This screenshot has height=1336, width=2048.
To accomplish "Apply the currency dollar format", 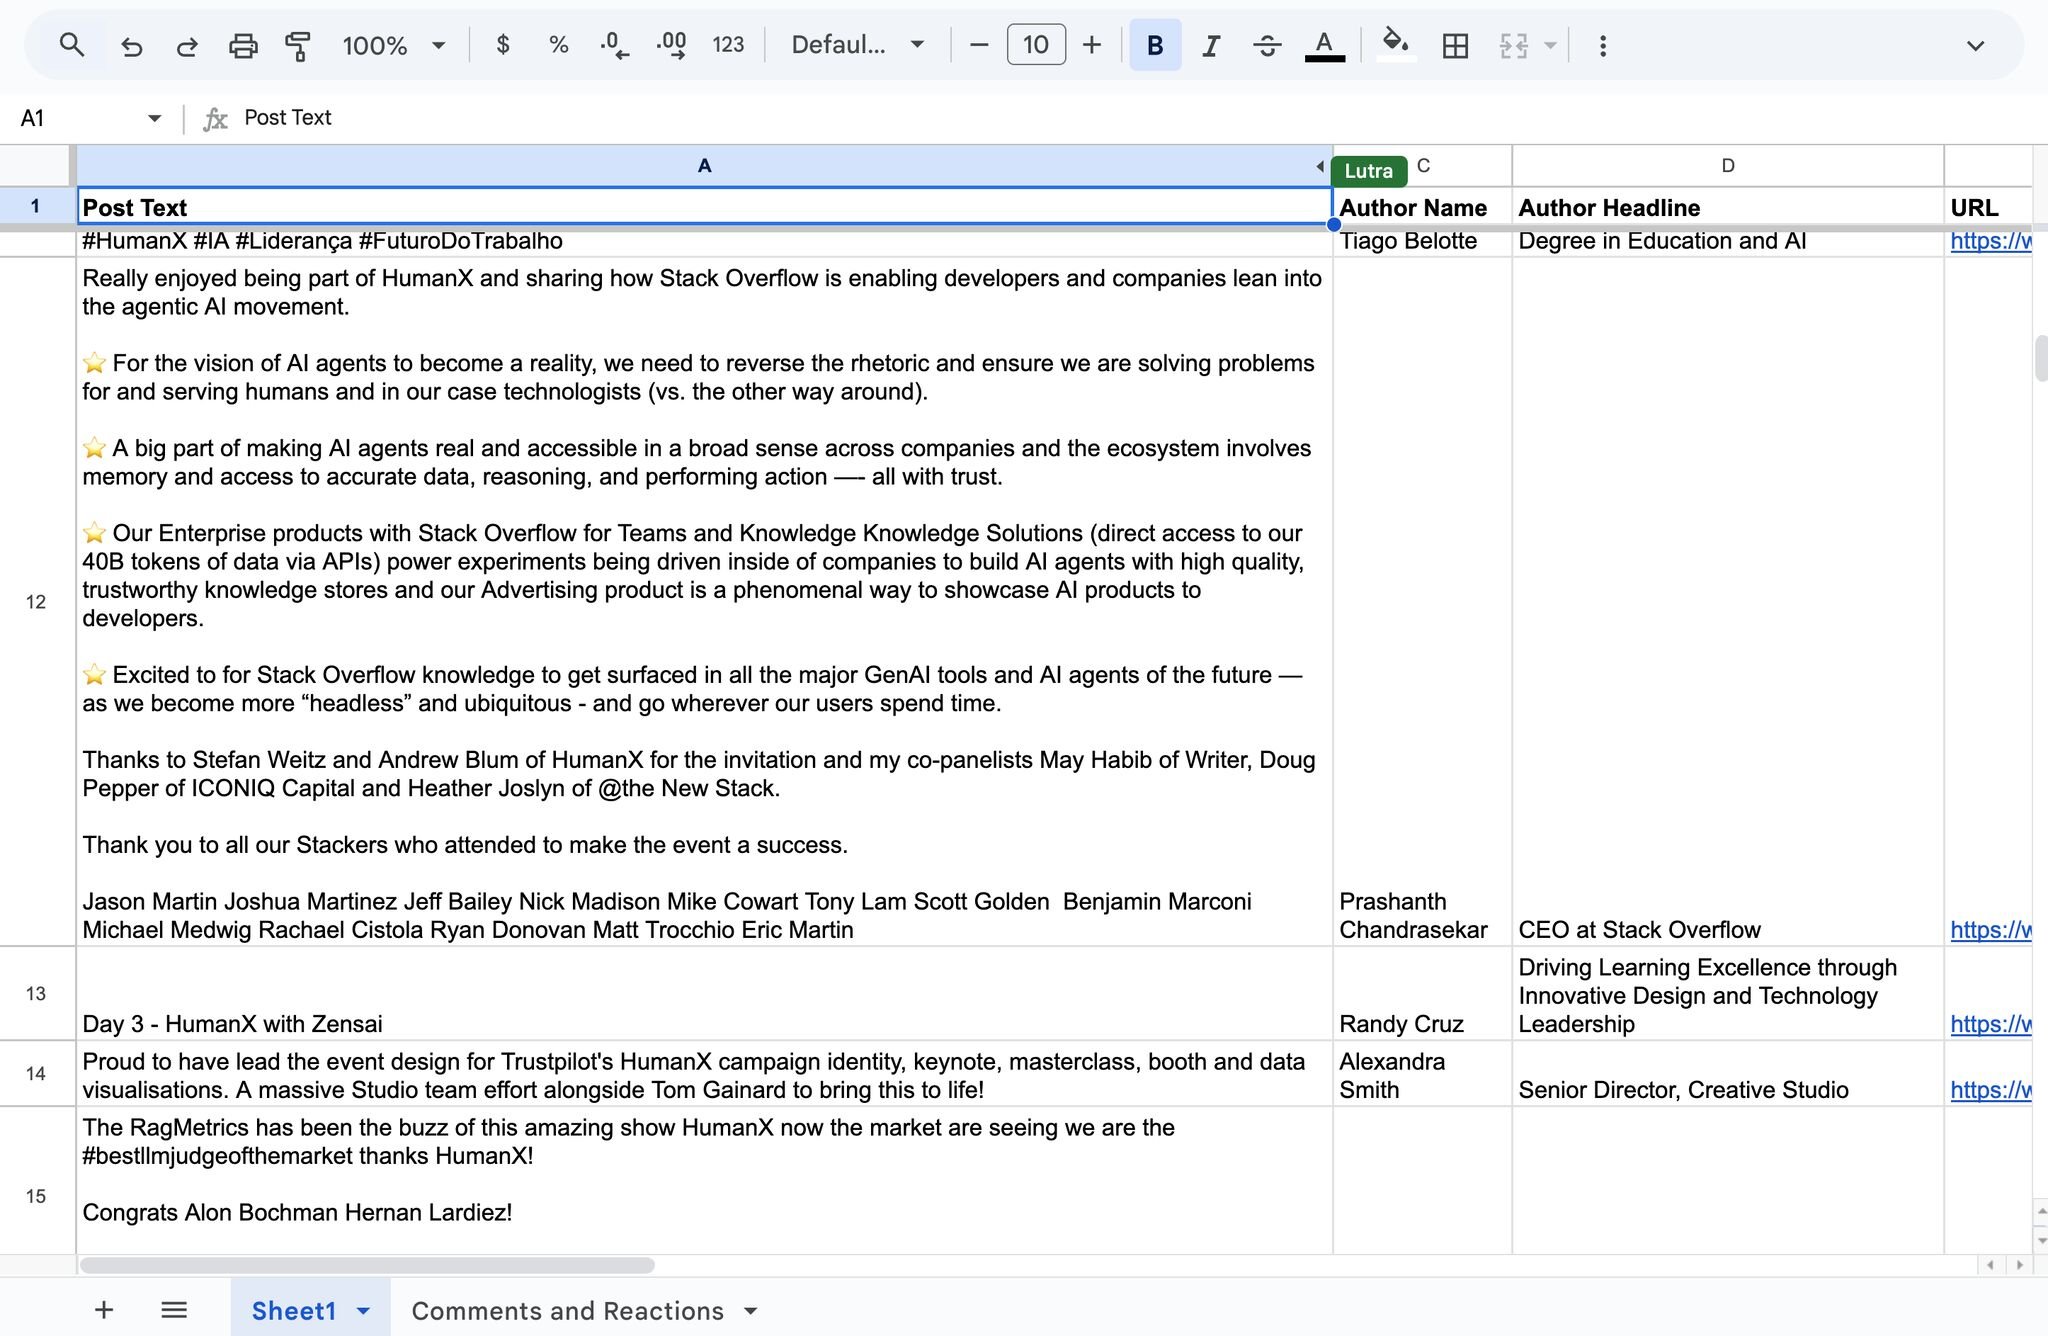I will click(x=503, y=45).
